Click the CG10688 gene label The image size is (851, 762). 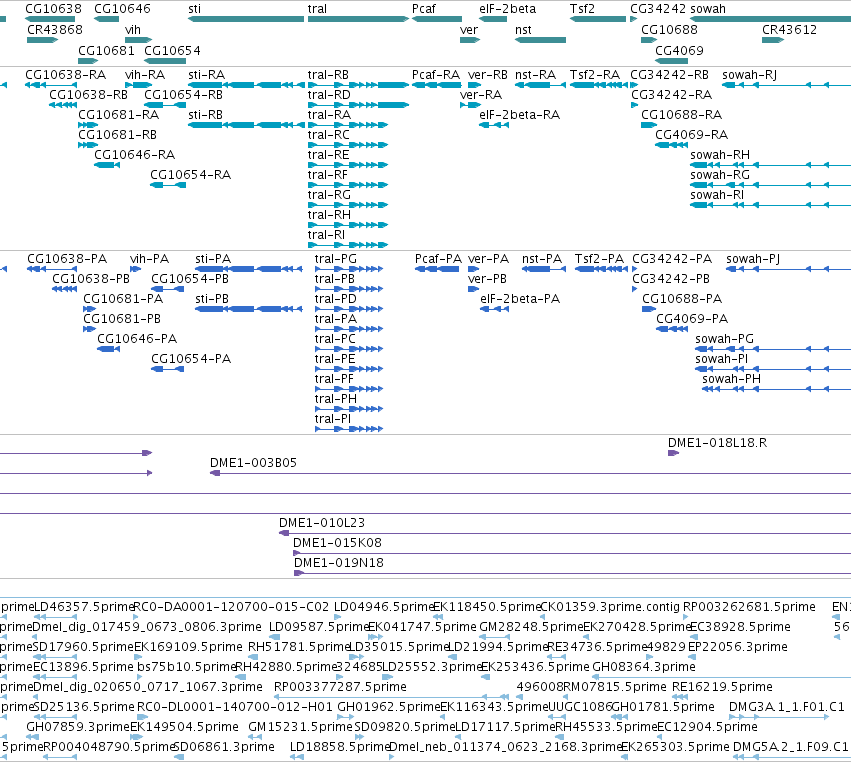pyautogui.click(x=669, y=29)
